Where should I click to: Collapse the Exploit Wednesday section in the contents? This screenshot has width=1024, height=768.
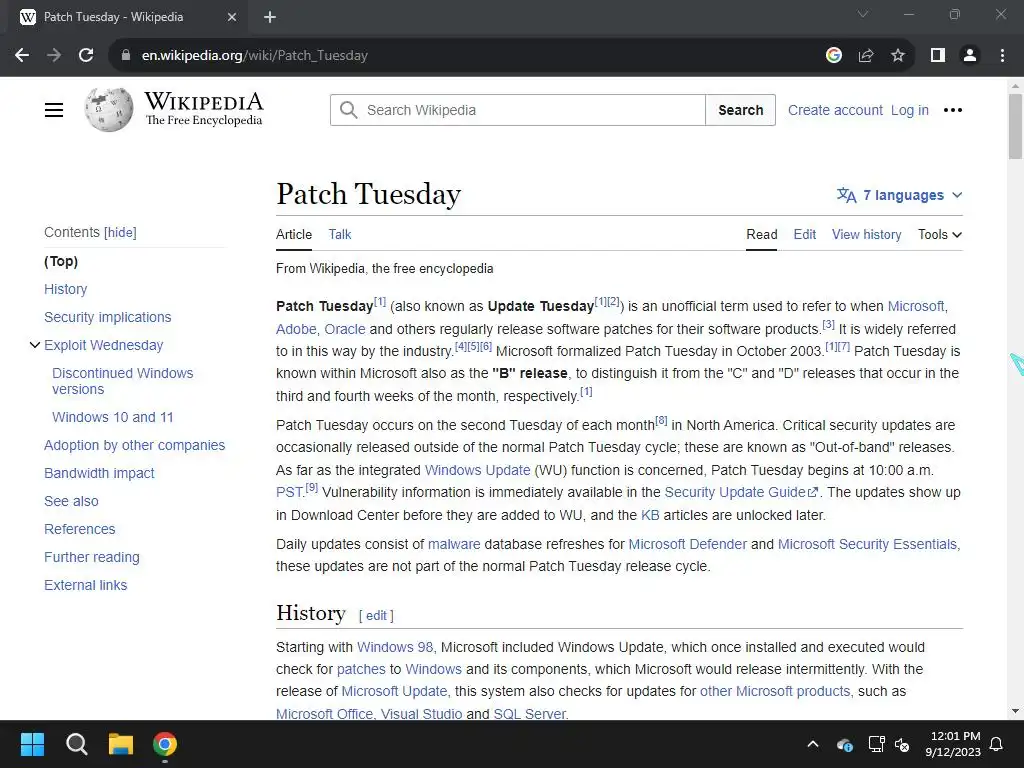pyautogui.click(x=35, y=345)
